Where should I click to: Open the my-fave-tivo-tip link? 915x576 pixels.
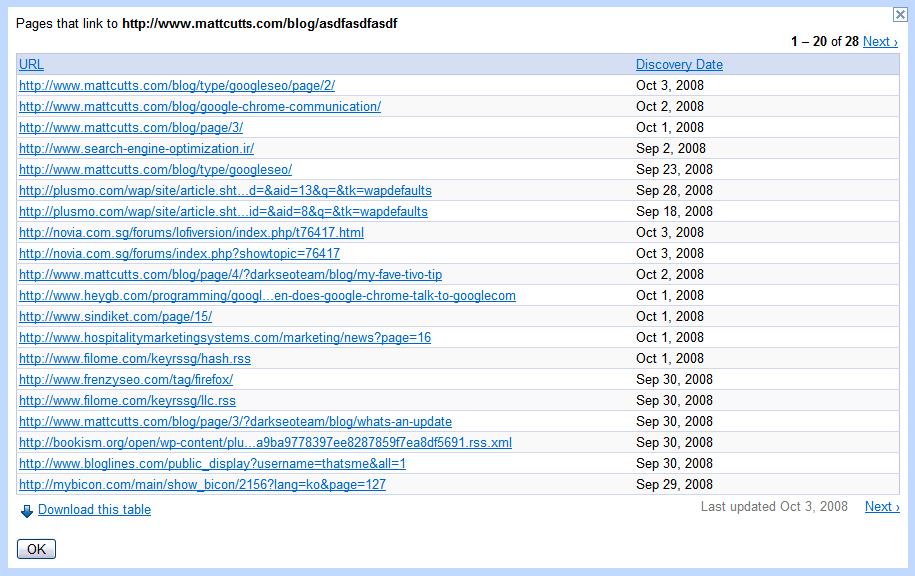coord(231,275)
